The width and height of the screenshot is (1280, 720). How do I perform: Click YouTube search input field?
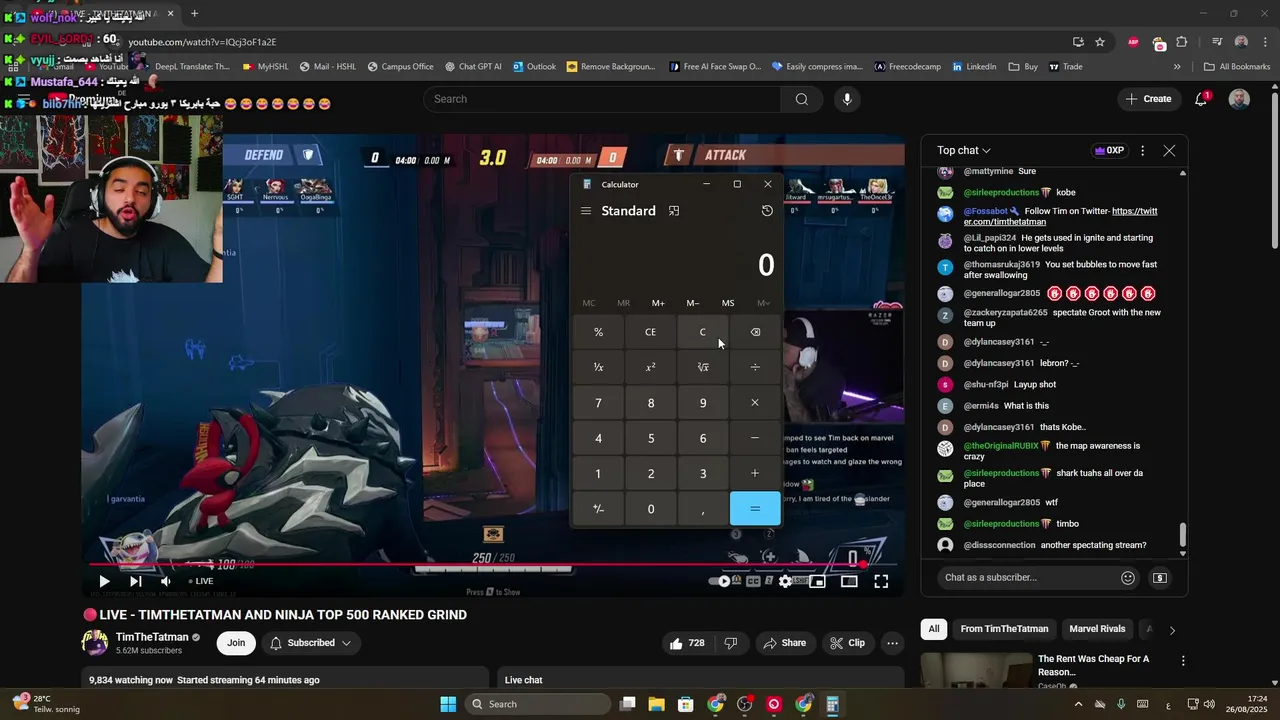pyautogui.click(x=602, y=99)
